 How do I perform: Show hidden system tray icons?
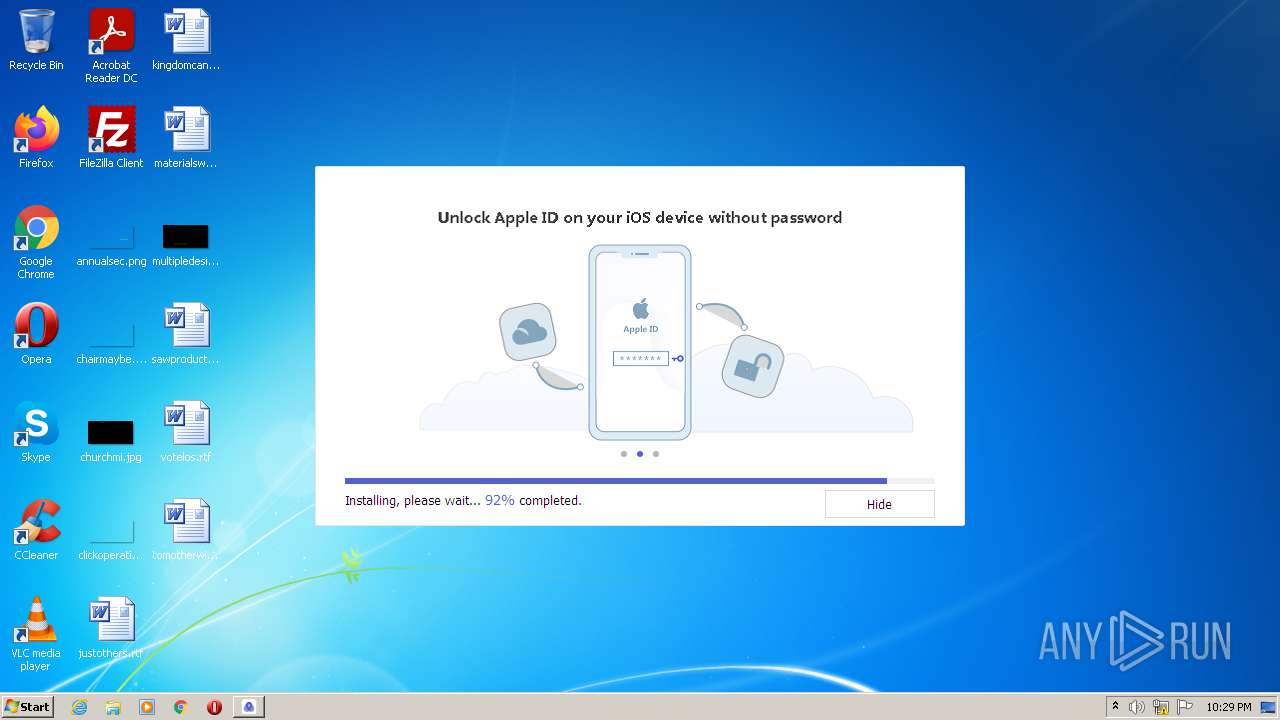point(1115,707)
